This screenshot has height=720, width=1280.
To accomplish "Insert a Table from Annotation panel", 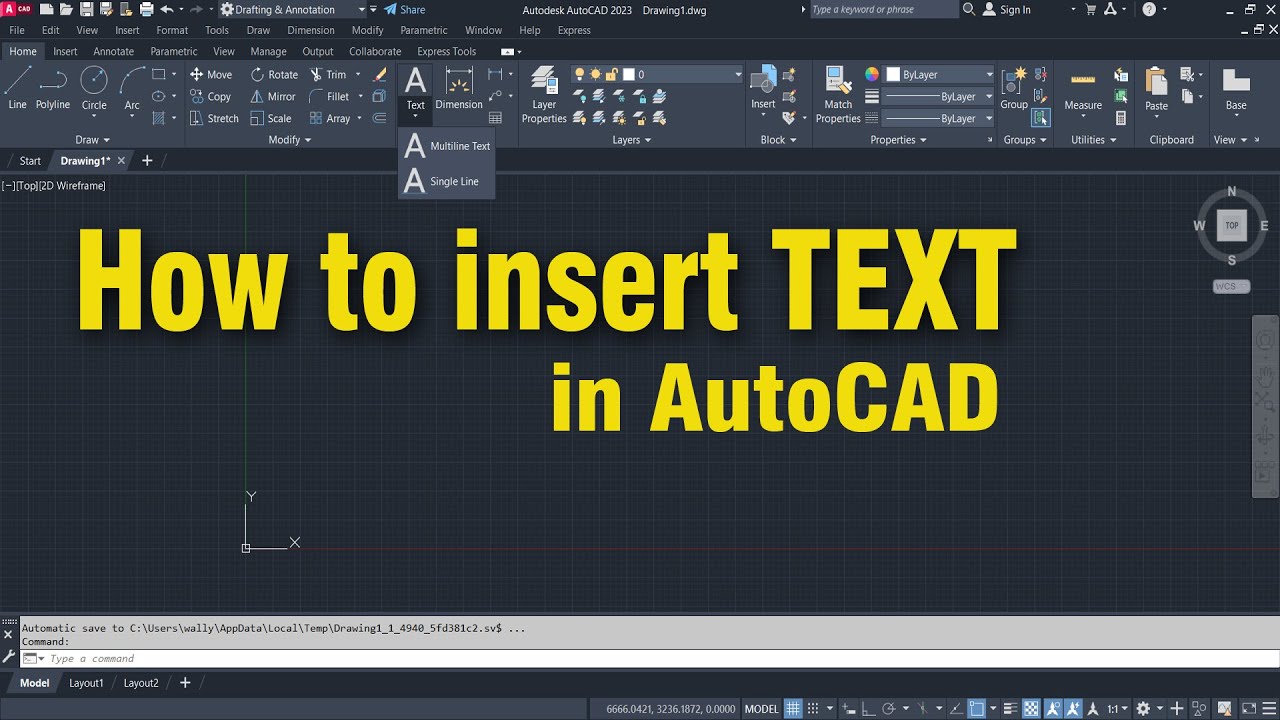I will [x=495, y=118].
